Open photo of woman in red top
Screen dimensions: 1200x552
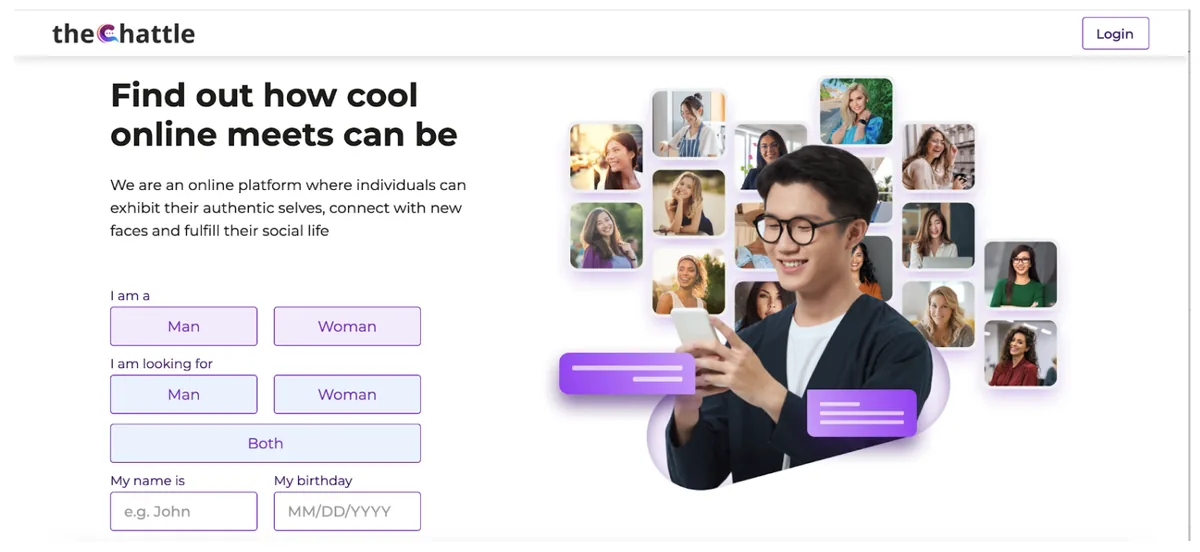pyautogui.click(x=1020, y=353)
